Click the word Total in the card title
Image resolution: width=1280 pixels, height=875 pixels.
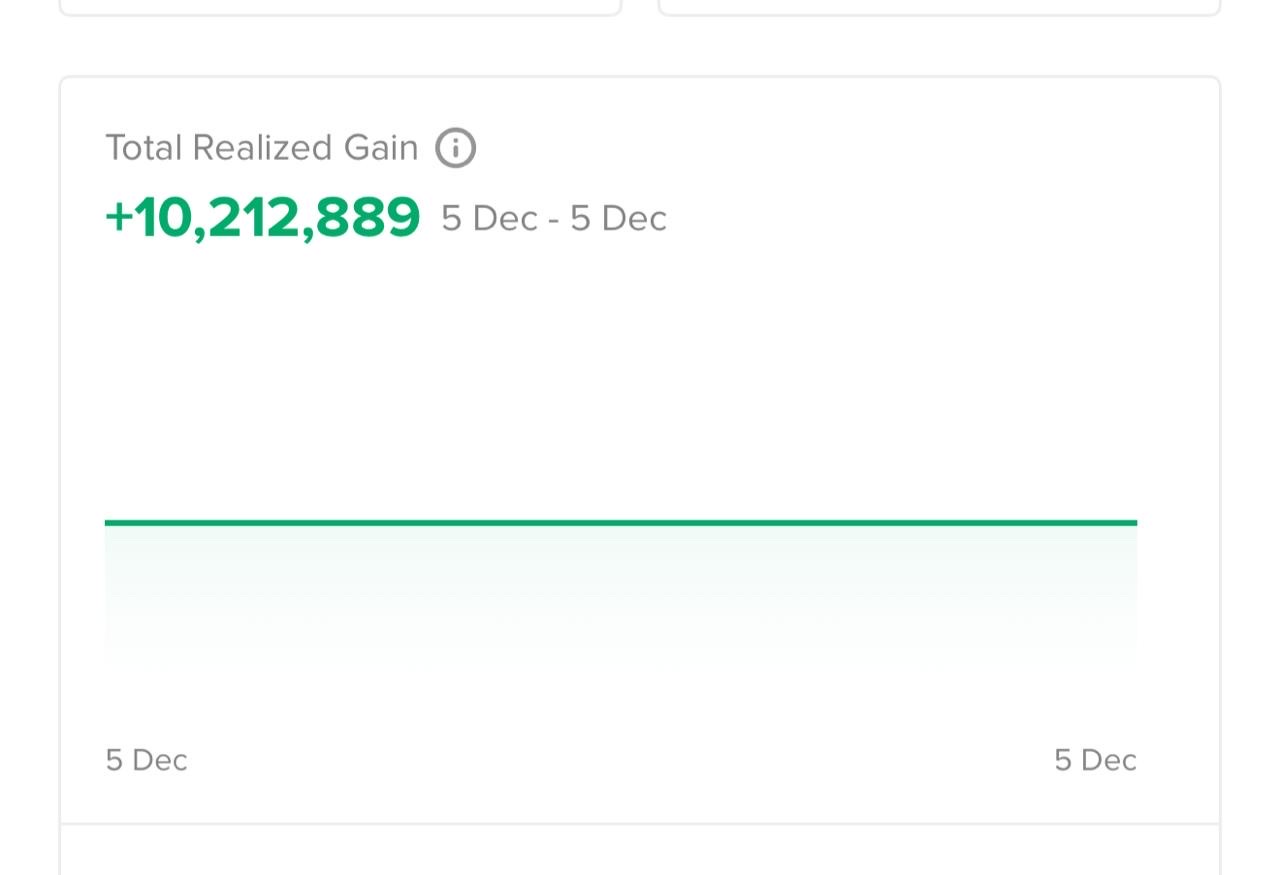(144, 148)
